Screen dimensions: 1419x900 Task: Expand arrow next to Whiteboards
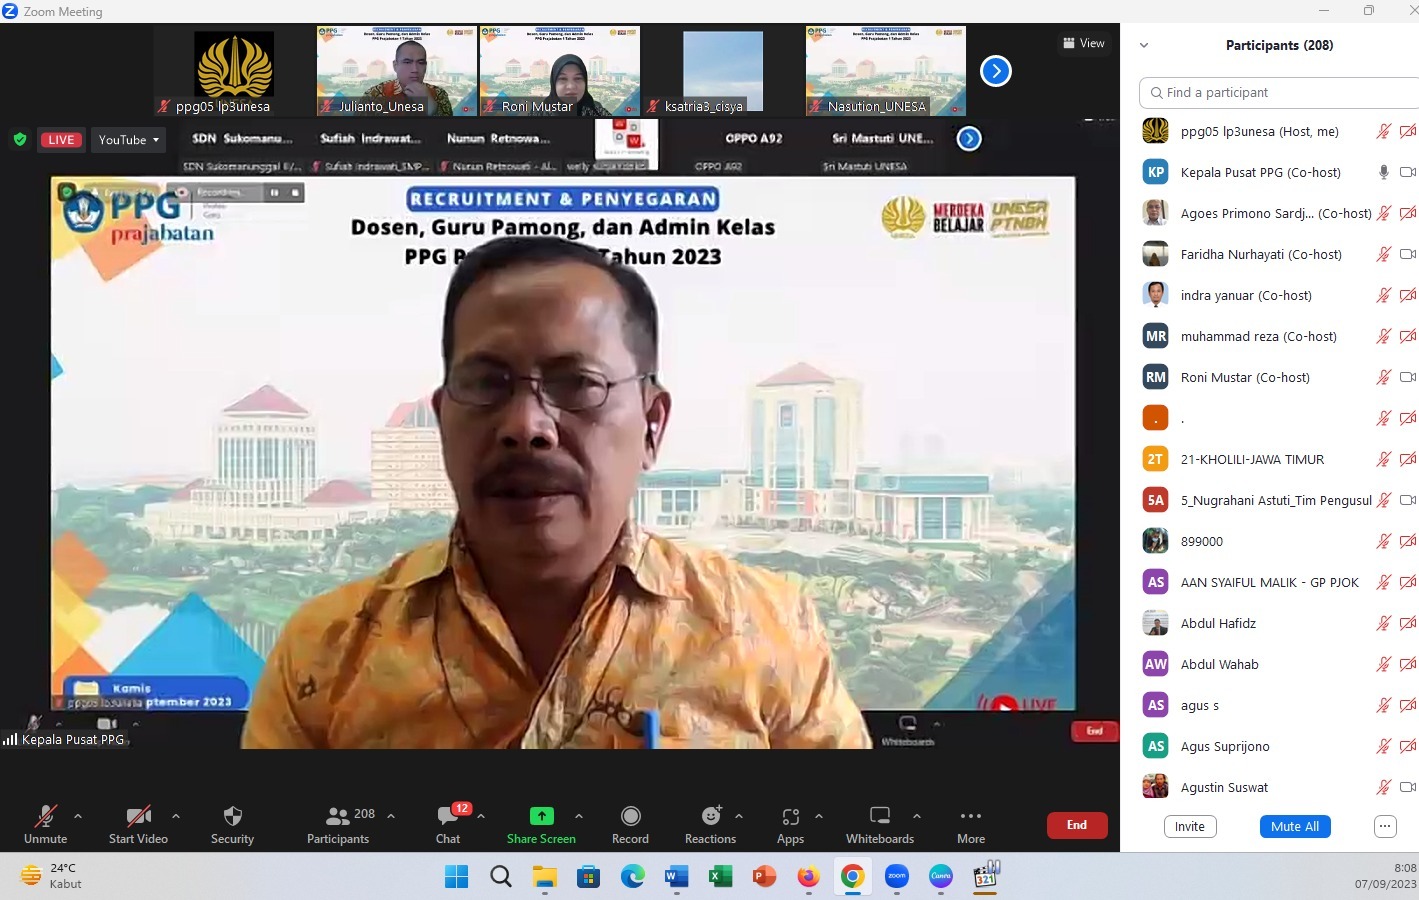click(x=917, y=816)
